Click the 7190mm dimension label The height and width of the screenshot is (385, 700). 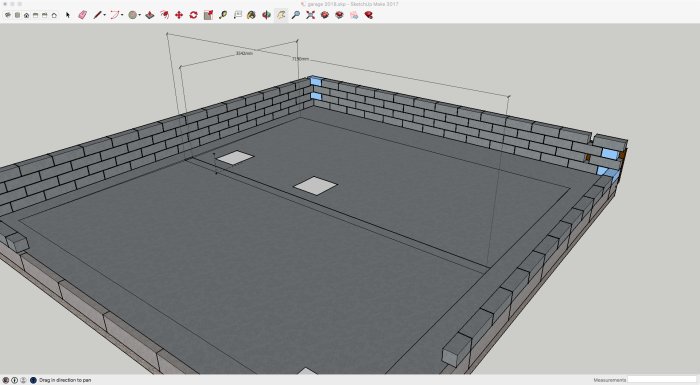click(300, 59)
